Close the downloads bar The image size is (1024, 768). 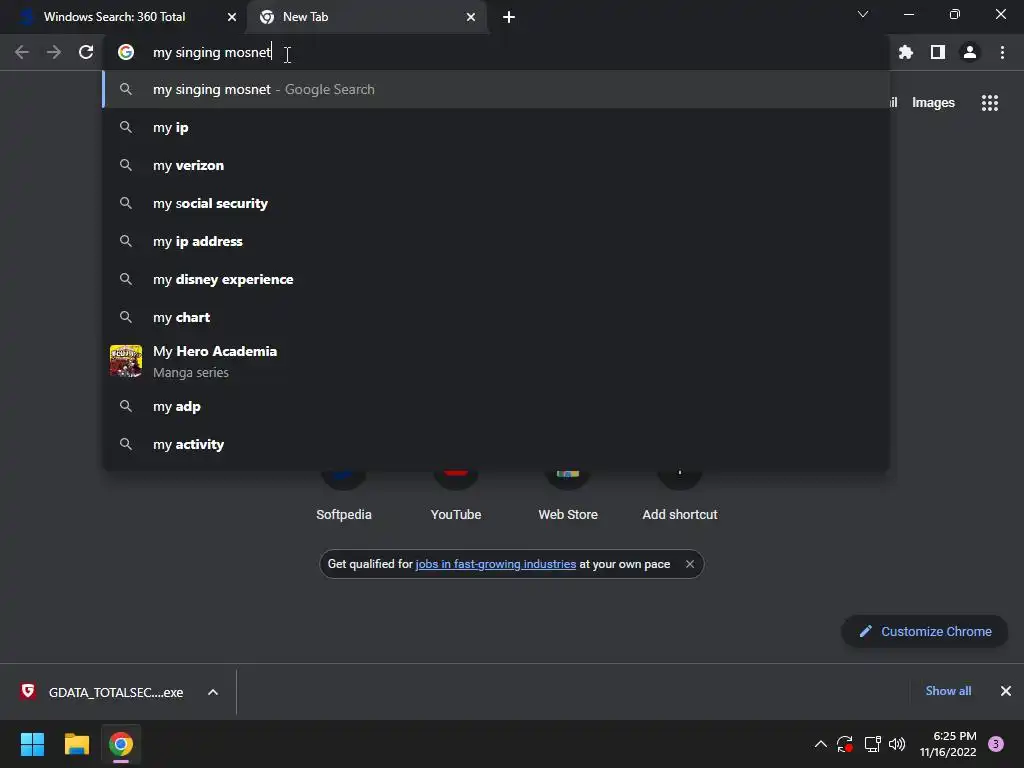click(1006, 691)
